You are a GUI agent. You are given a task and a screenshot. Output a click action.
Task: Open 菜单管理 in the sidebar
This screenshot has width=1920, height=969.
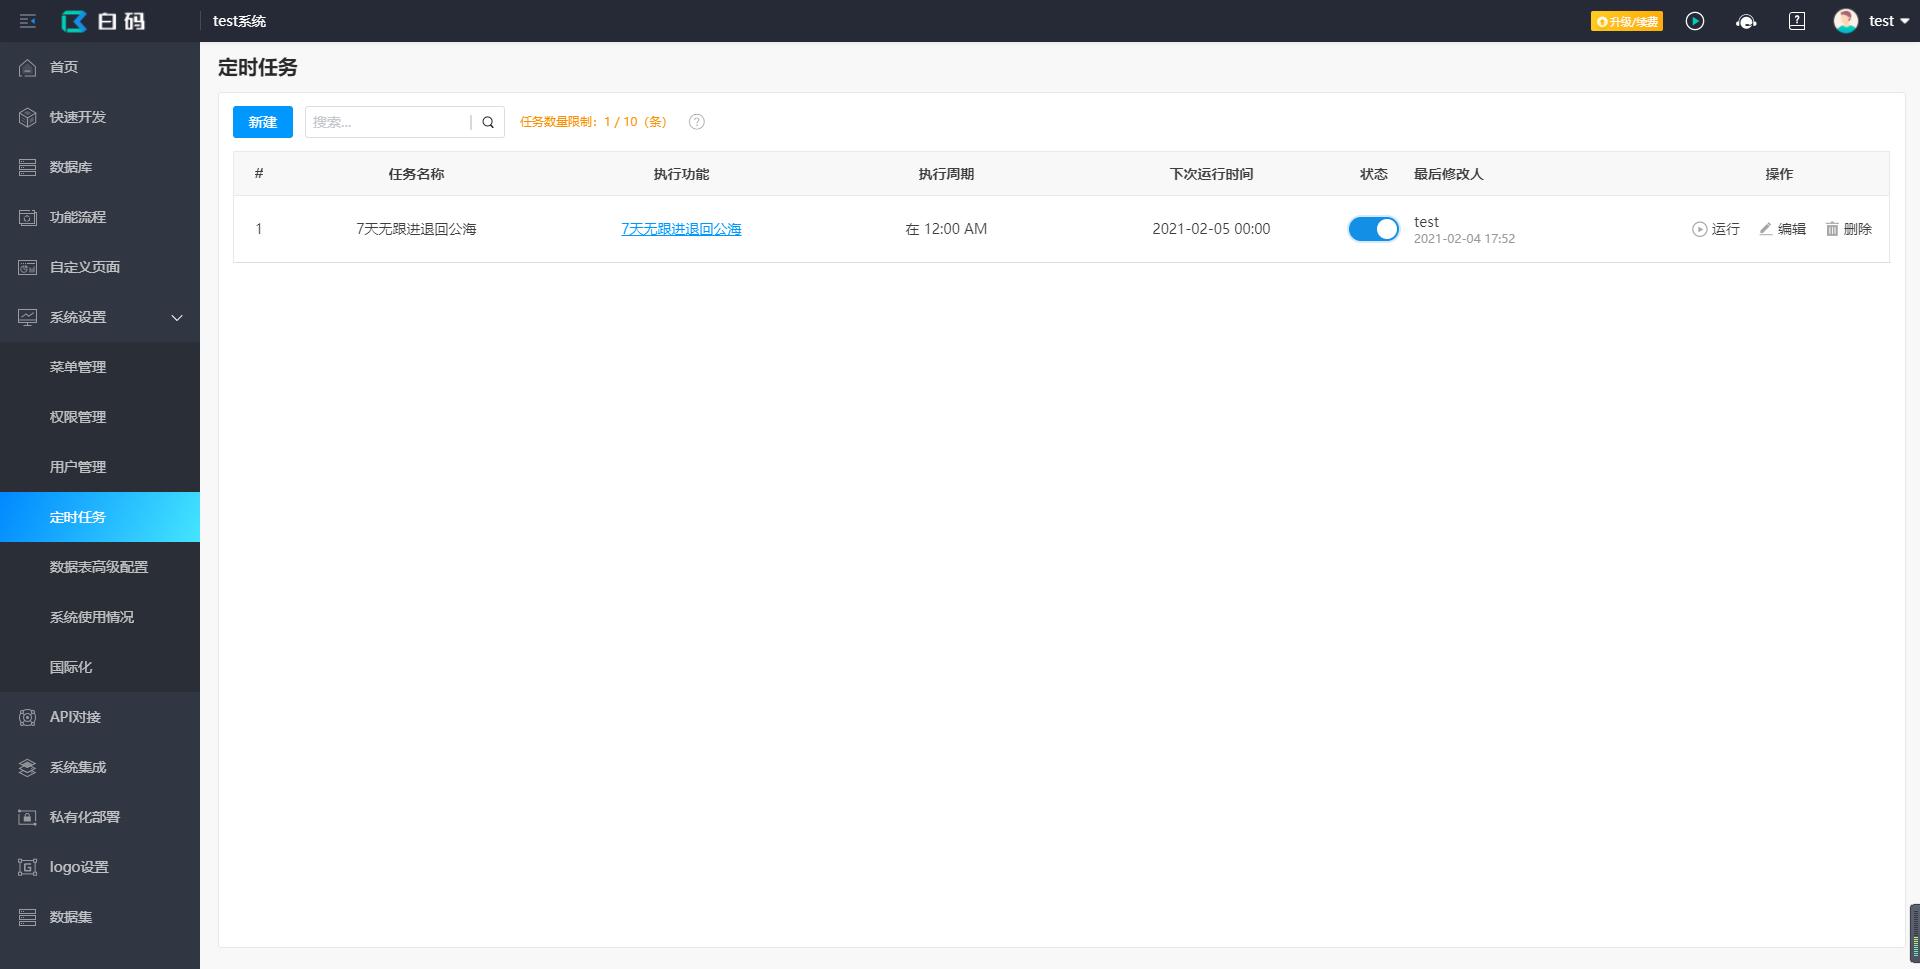point(78,367)
